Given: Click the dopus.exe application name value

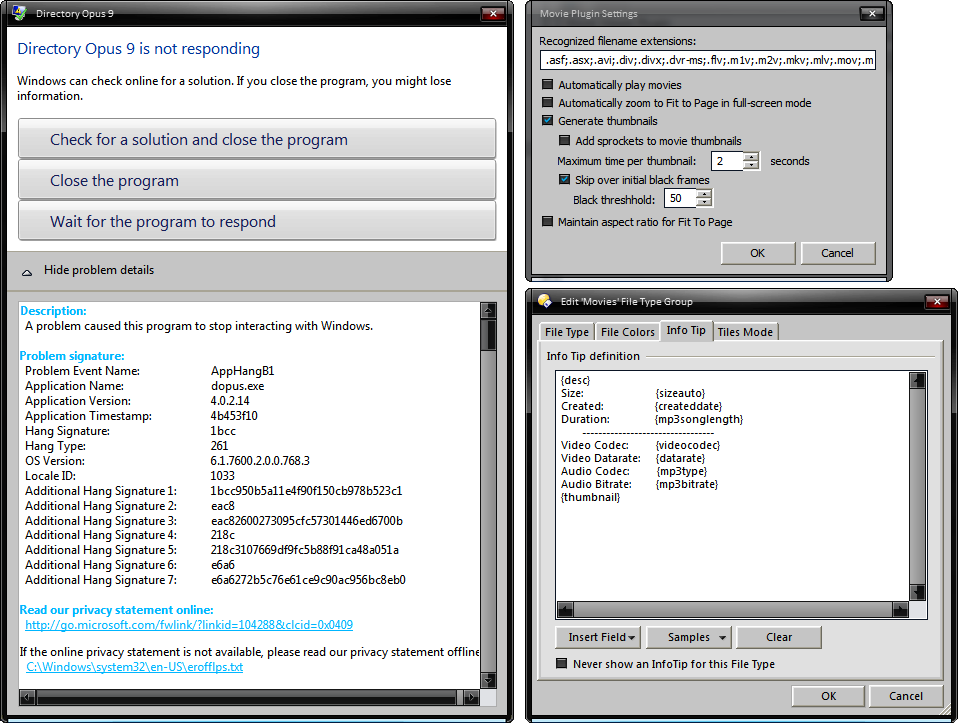Looking at the screenshot, I should click(238, 386).
